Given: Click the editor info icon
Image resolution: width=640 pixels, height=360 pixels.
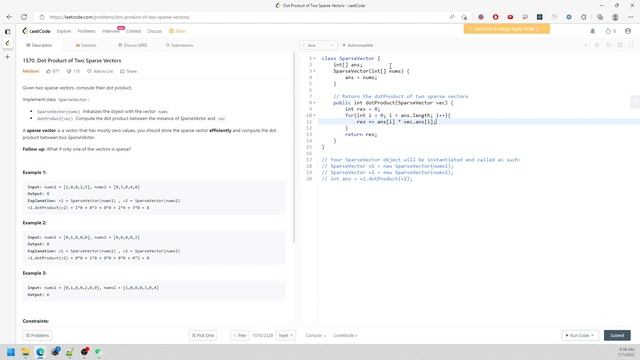Looking at the screenshot, I should 586,45.
